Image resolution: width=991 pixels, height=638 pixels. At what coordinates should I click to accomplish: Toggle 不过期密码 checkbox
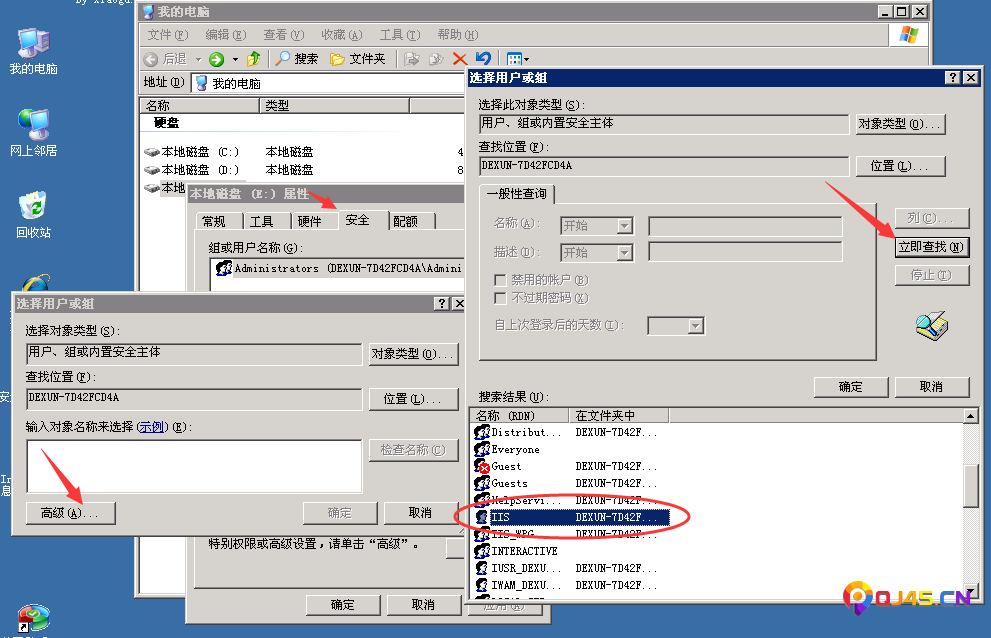point(501,298)
